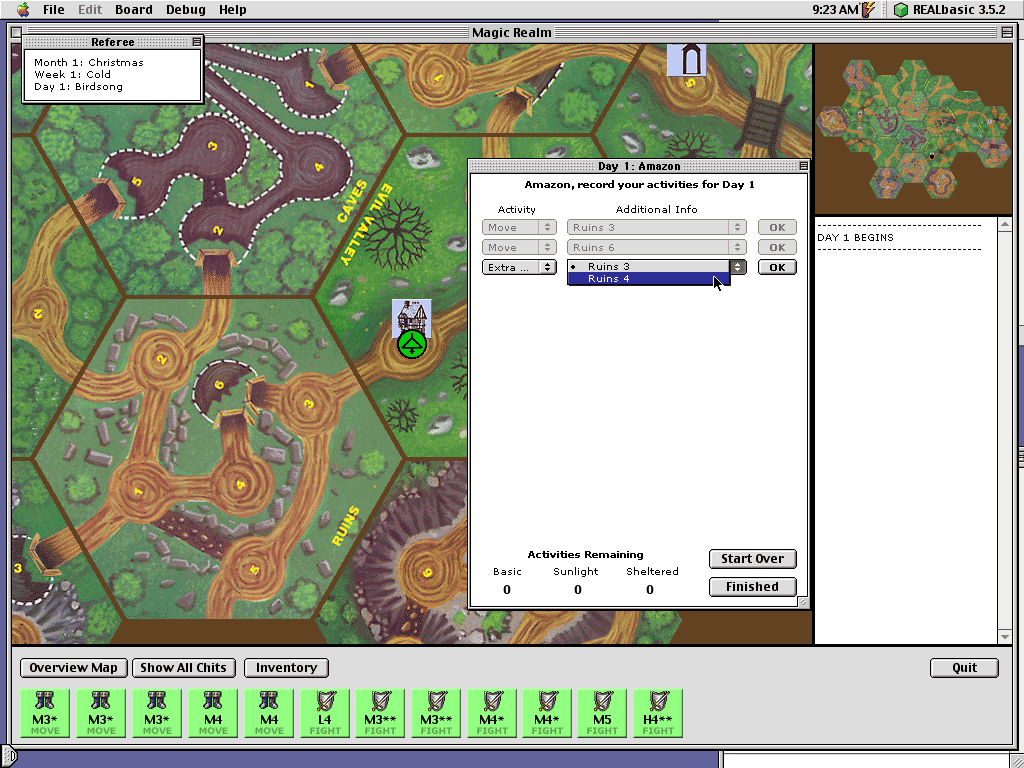
Task: Click 'Month 1: Christmas' in Referee window
Action: click(89, 63)
